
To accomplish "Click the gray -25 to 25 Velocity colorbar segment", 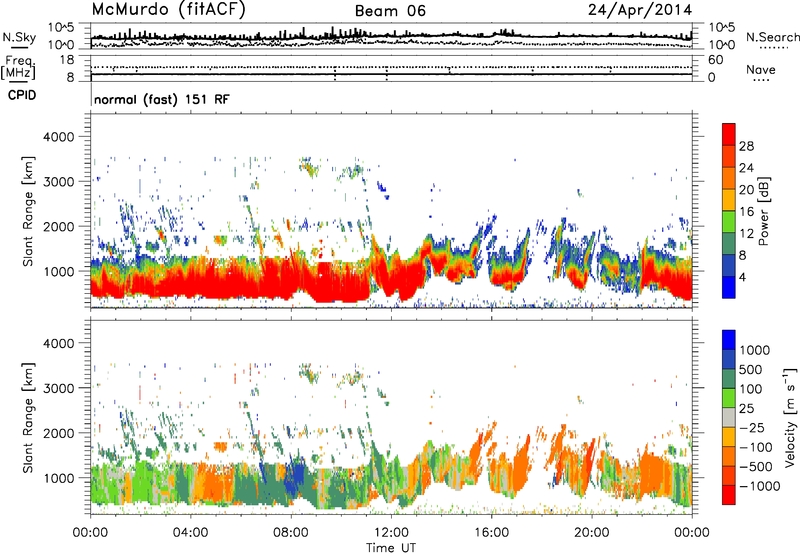I will coord(729,417).
